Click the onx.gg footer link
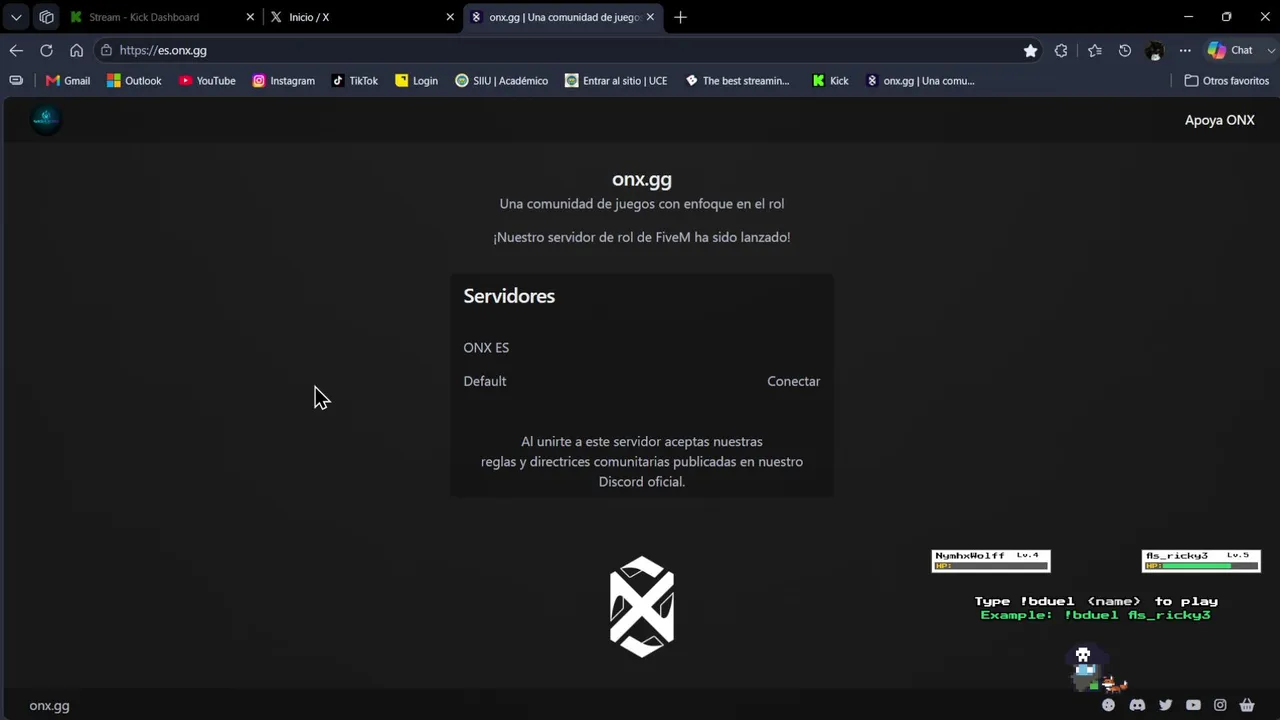 click(49, 706)
